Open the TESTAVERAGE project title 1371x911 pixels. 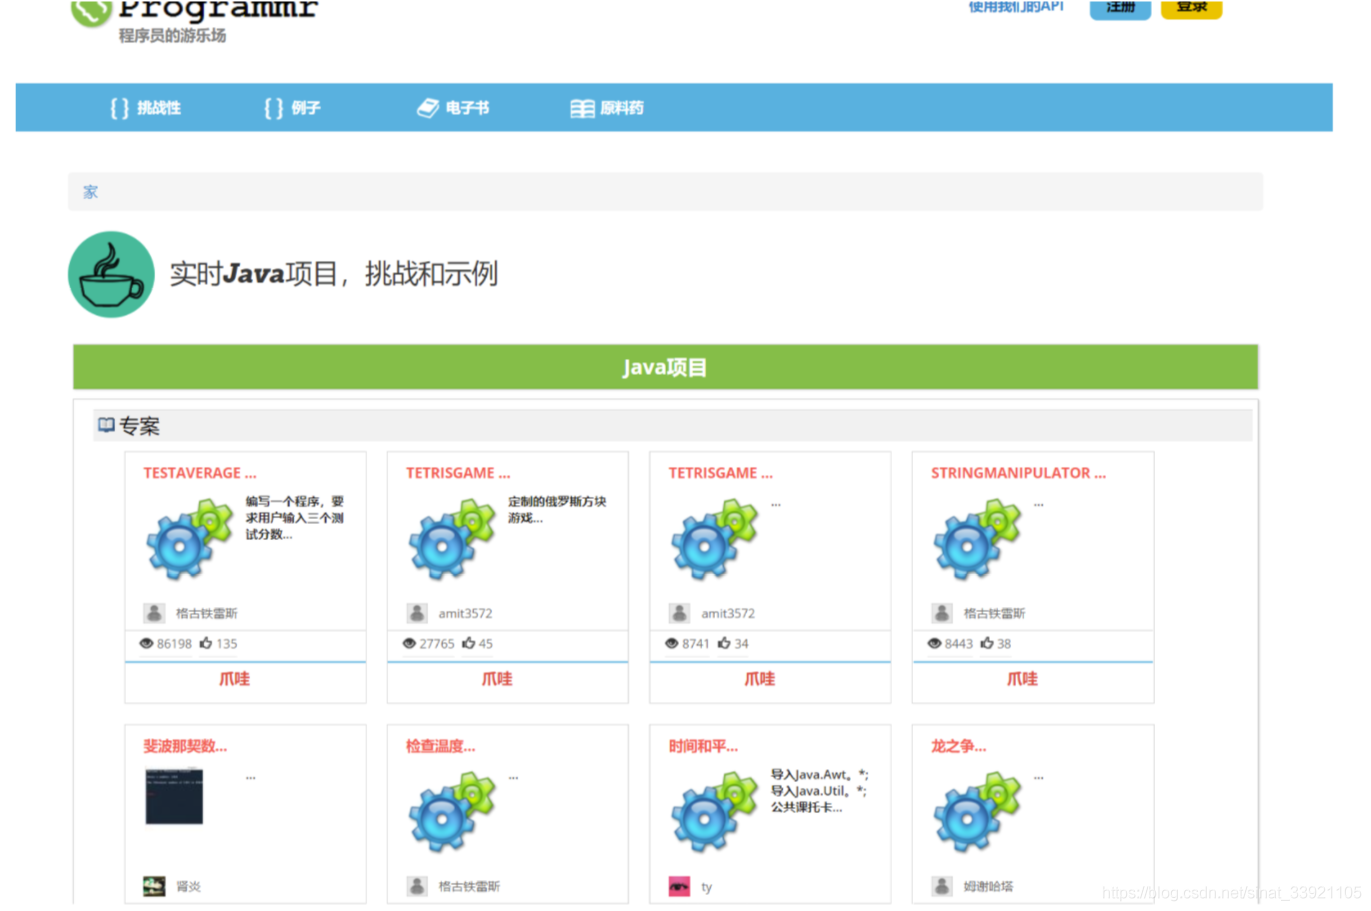point(199,473)
